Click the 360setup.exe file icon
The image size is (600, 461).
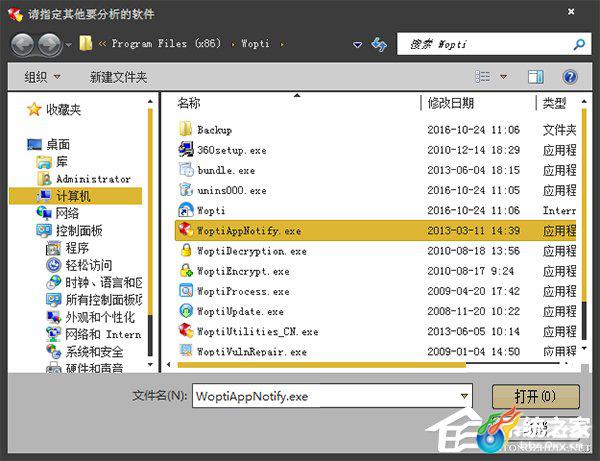pos(186,149)
